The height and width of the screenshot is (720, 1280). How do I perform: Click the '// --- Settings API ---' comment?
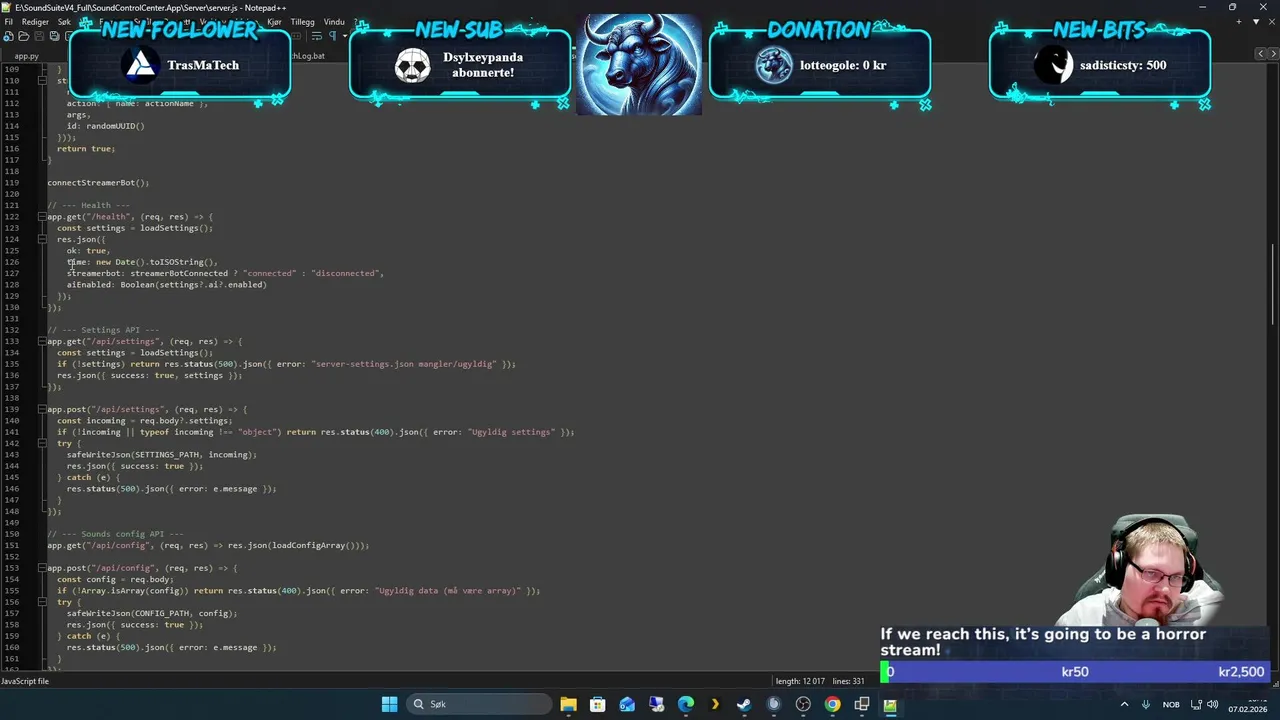point(103,330)
